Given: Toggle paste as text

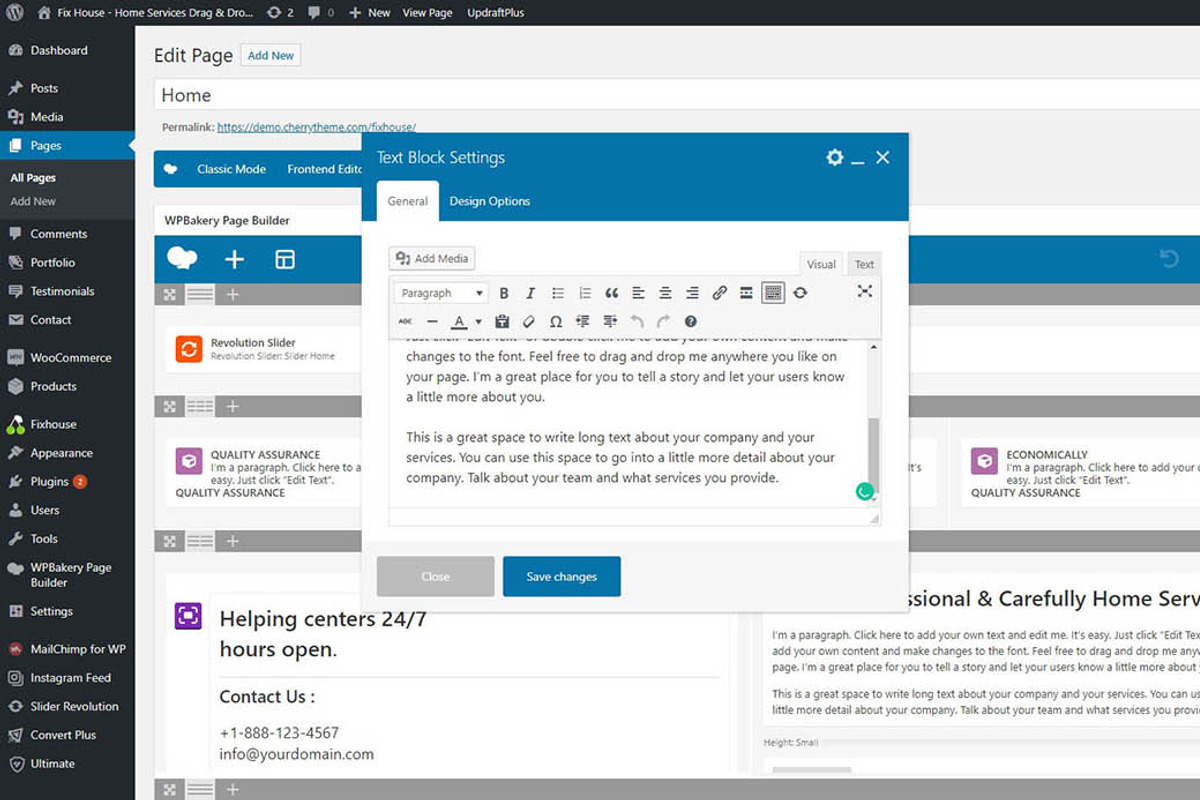Looking at the screenshot, I should [502, 321].
